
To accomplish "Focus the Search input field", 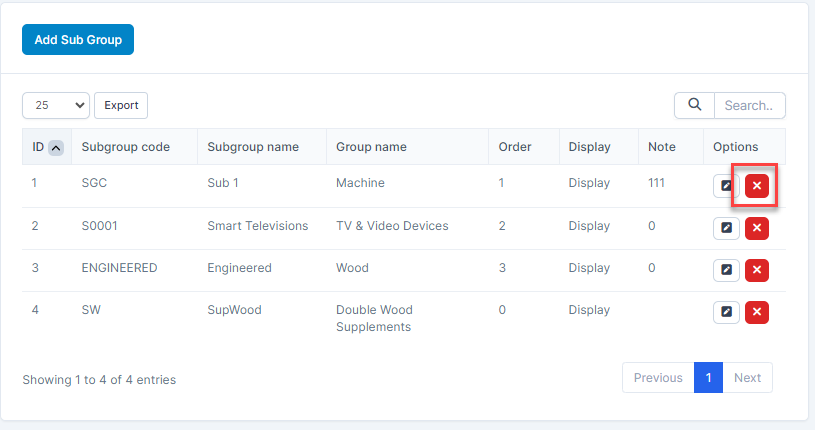I will pyautogui.click(x=749, y=105).
